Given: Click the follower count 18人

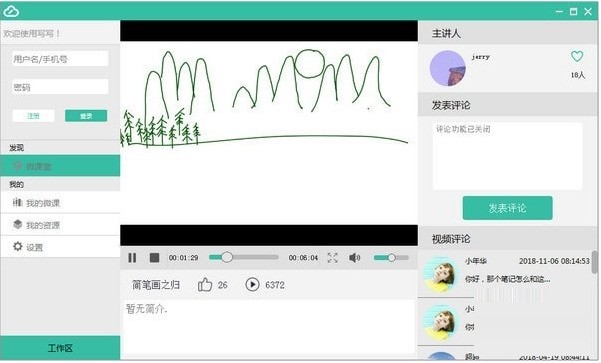Looking at the screenshot, I should tap(578, 75).
